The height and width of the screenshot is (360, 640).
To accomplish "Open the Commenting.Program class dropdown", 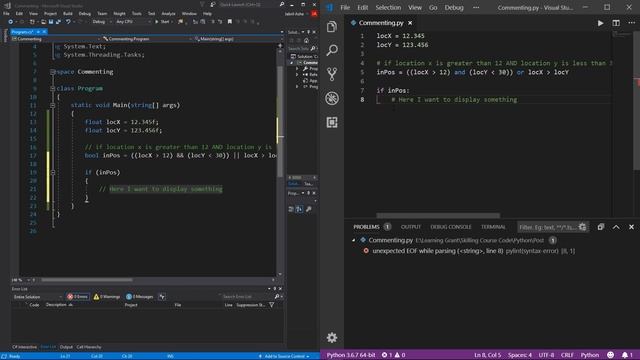I will point(147,39).
